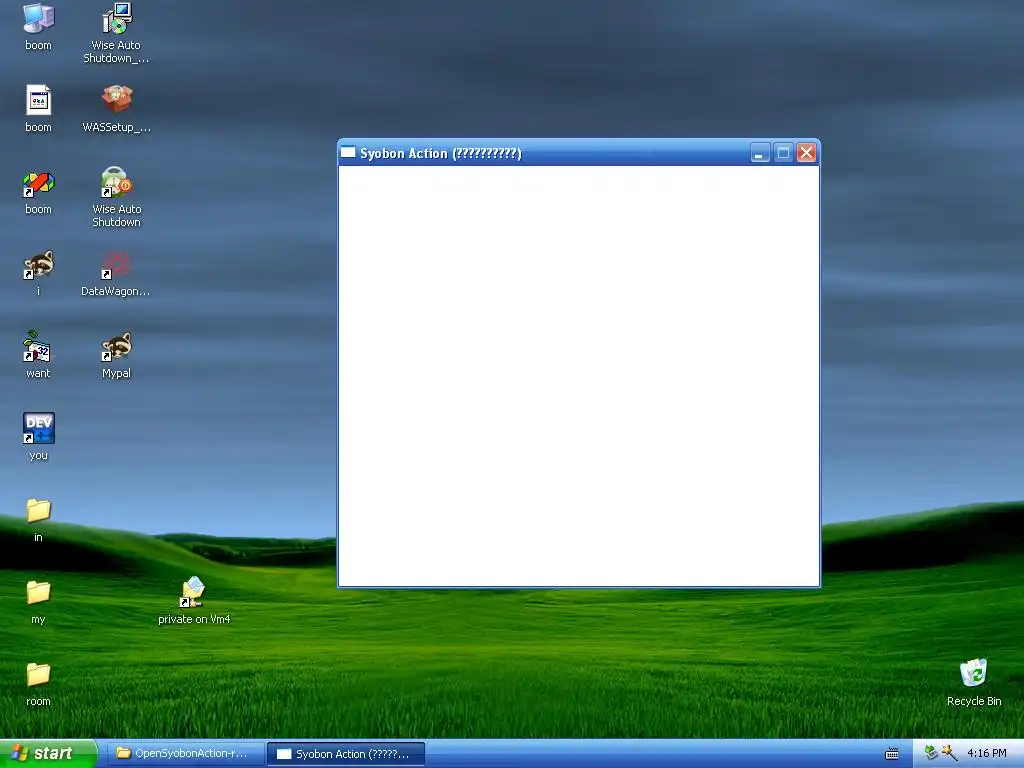The width and height of the screenshot is (1024, 768).
Task: Click the Syobon Action taskbar button
Action: point(346,754)
